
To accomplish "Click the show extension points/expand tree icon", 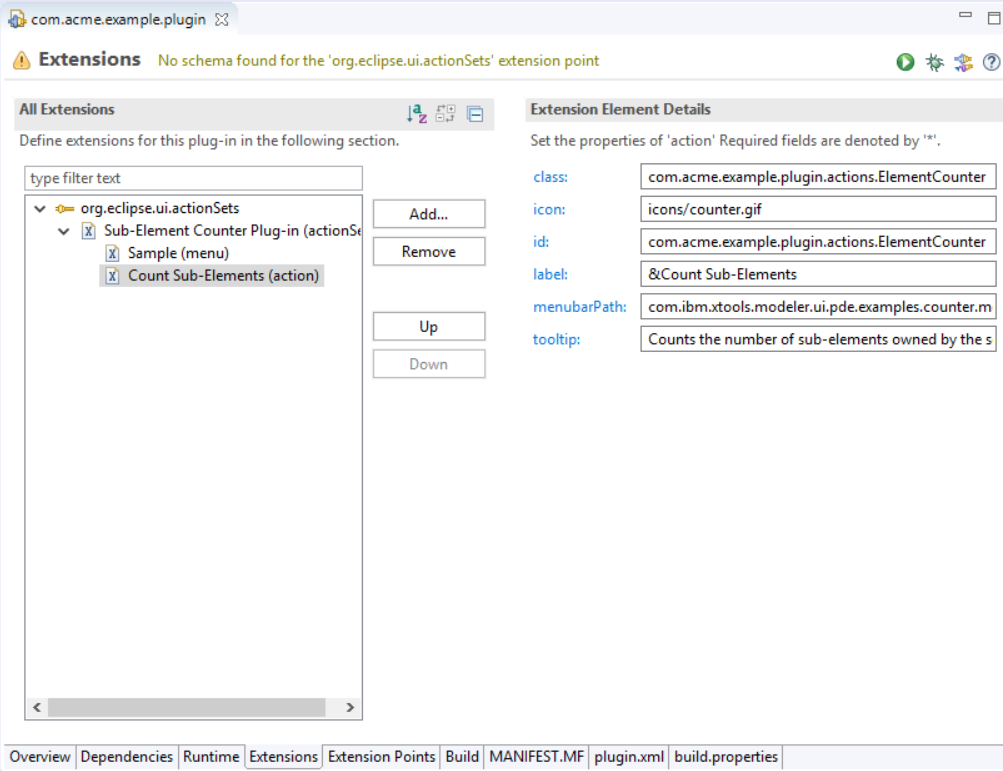I will click(x=445, y=114).
